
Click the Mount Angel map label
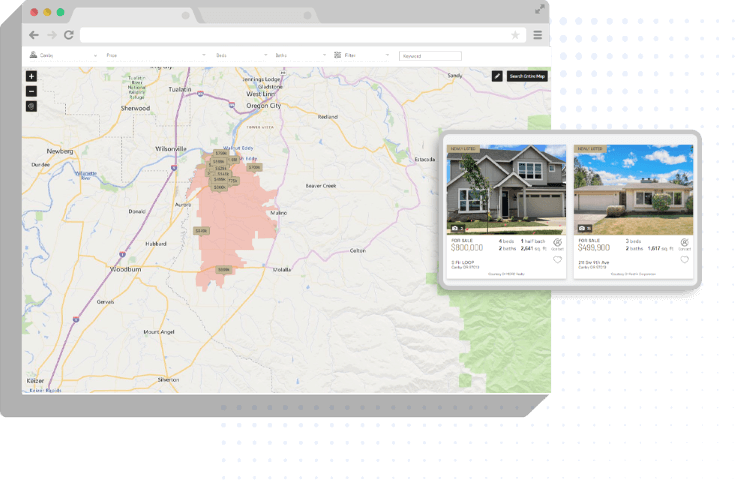(159, 332)
